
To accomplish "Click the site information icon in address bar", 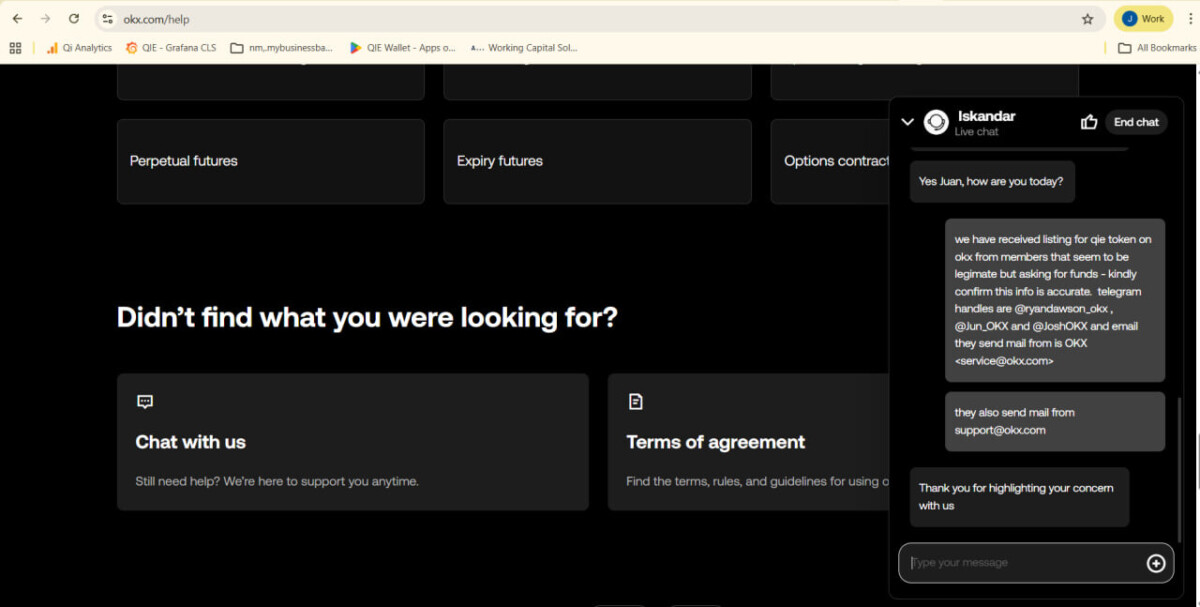I will tap(108, 19).
